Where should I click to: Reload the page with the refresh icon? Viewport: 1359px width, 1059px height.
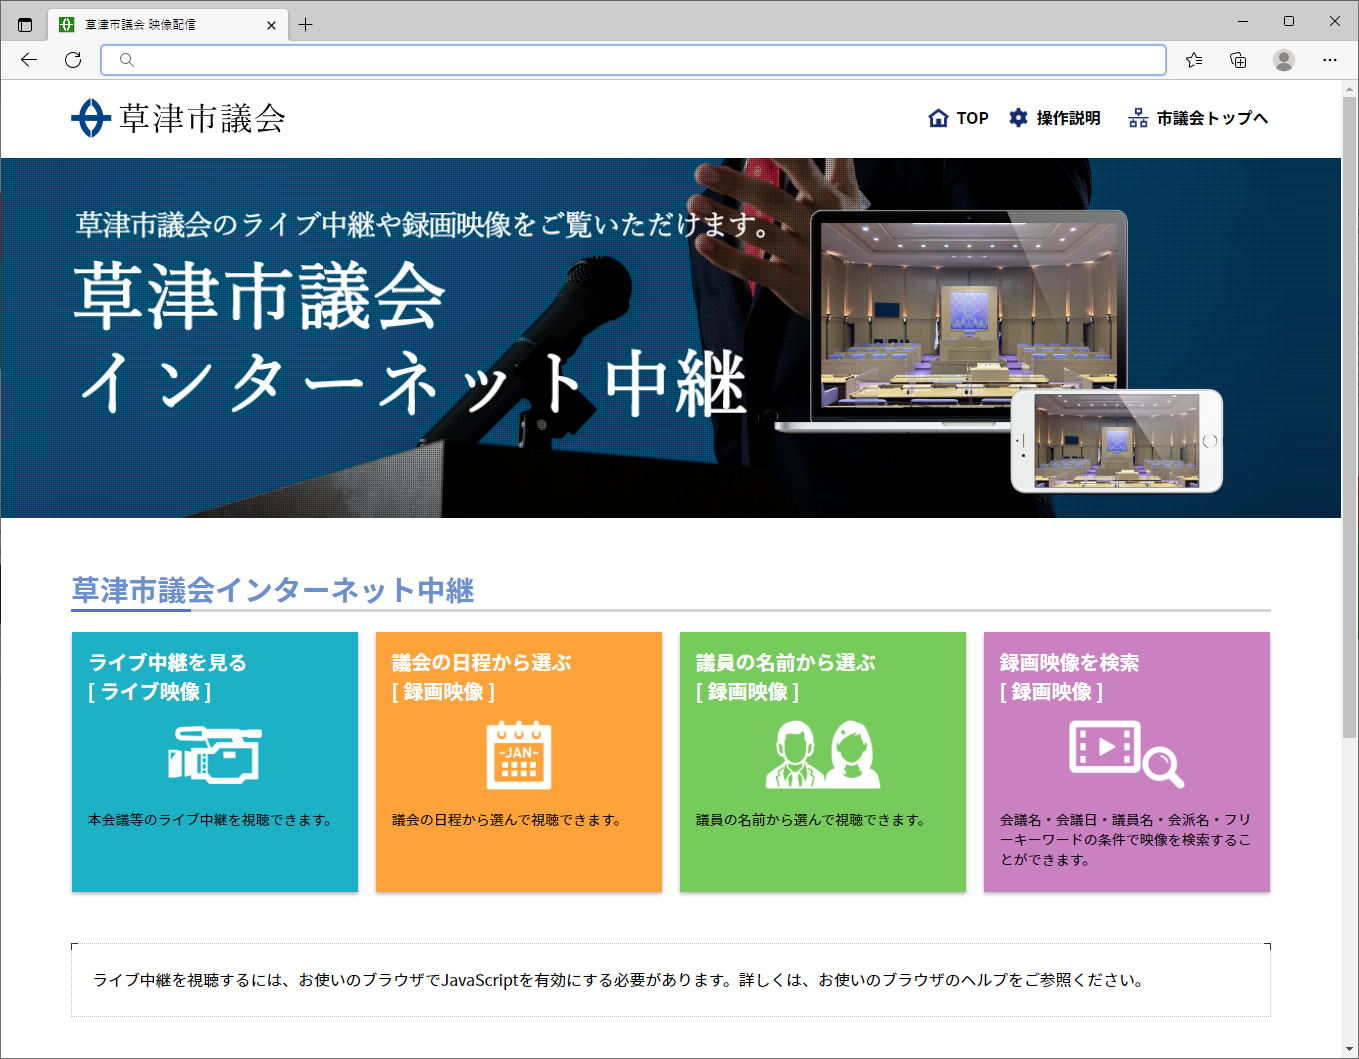(x=73, y=60)
